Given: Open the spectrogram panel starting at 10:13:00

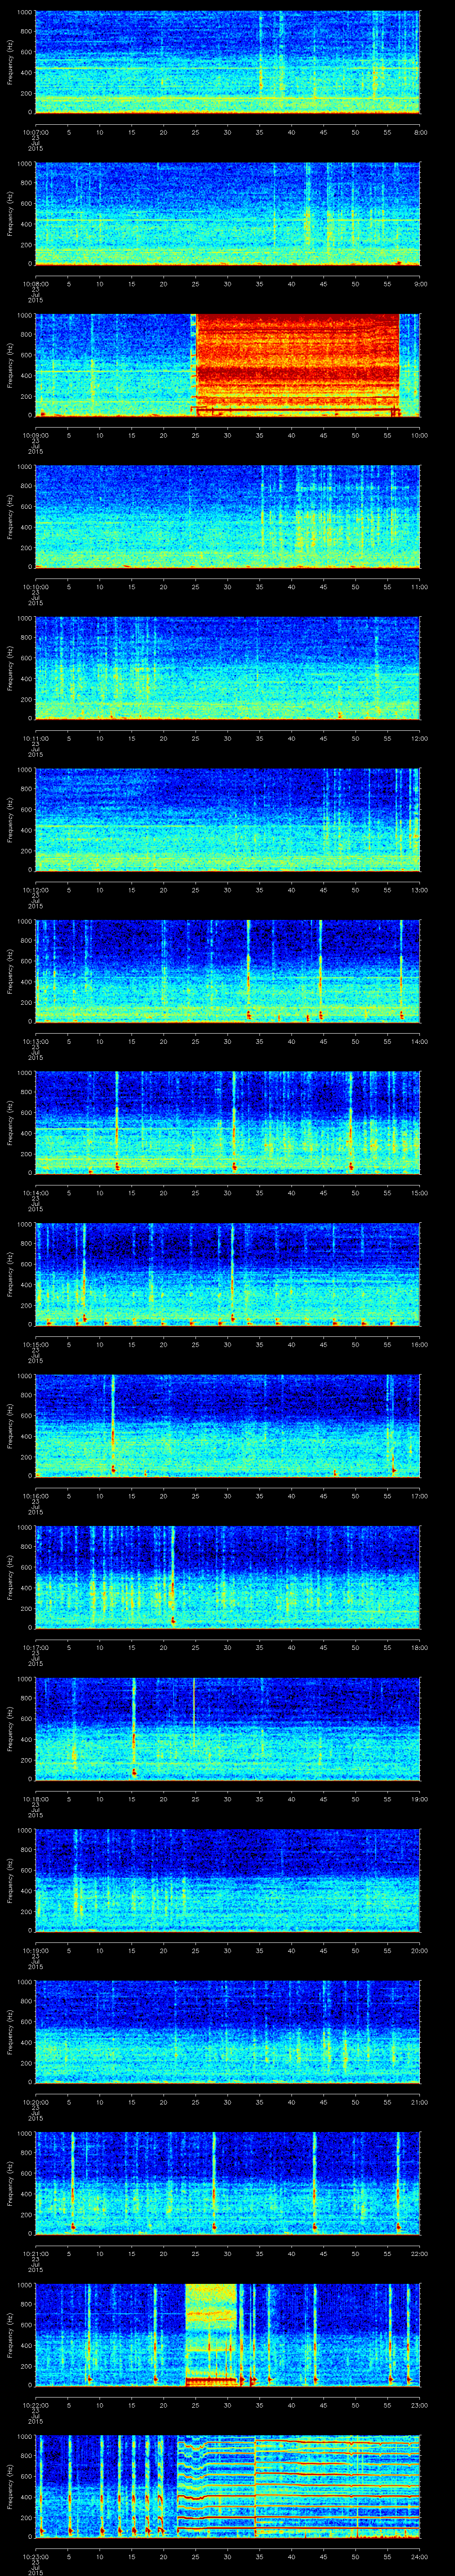Looking at the screenshot, I should coord(227,971).
